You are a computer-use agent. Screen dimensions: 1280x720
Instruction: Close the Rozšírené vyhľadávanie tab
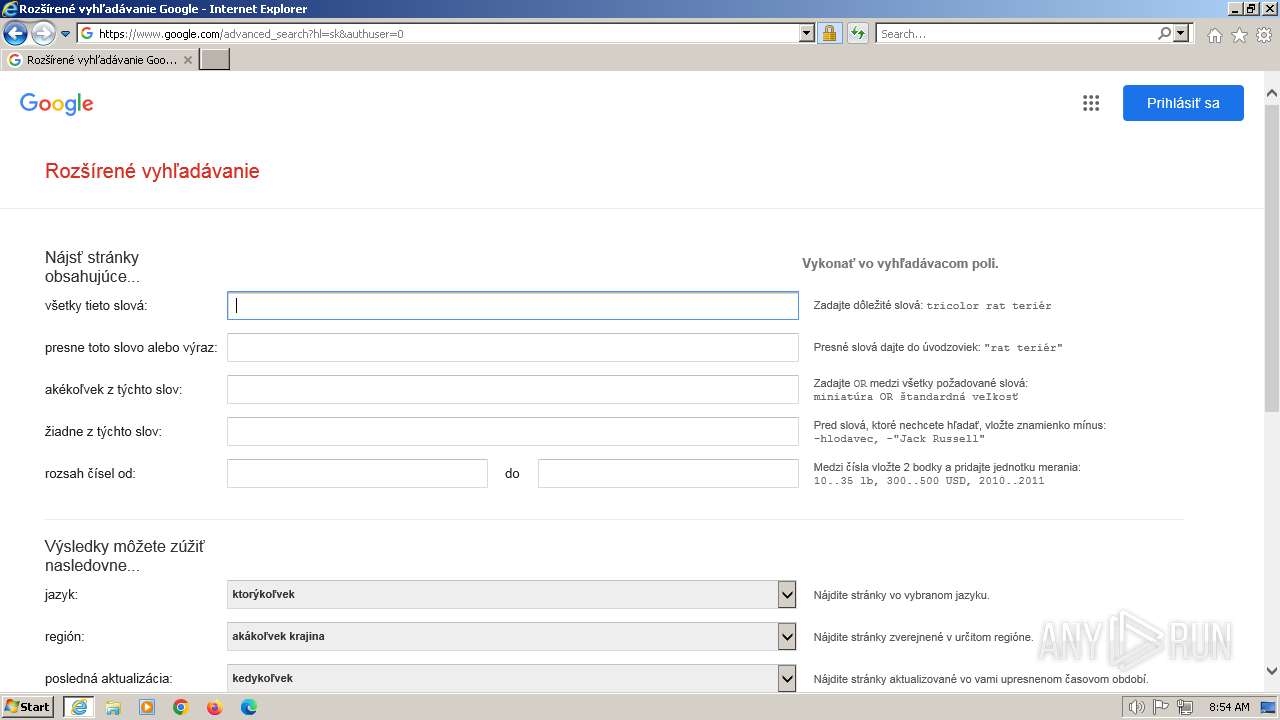(x=188, y=60)
